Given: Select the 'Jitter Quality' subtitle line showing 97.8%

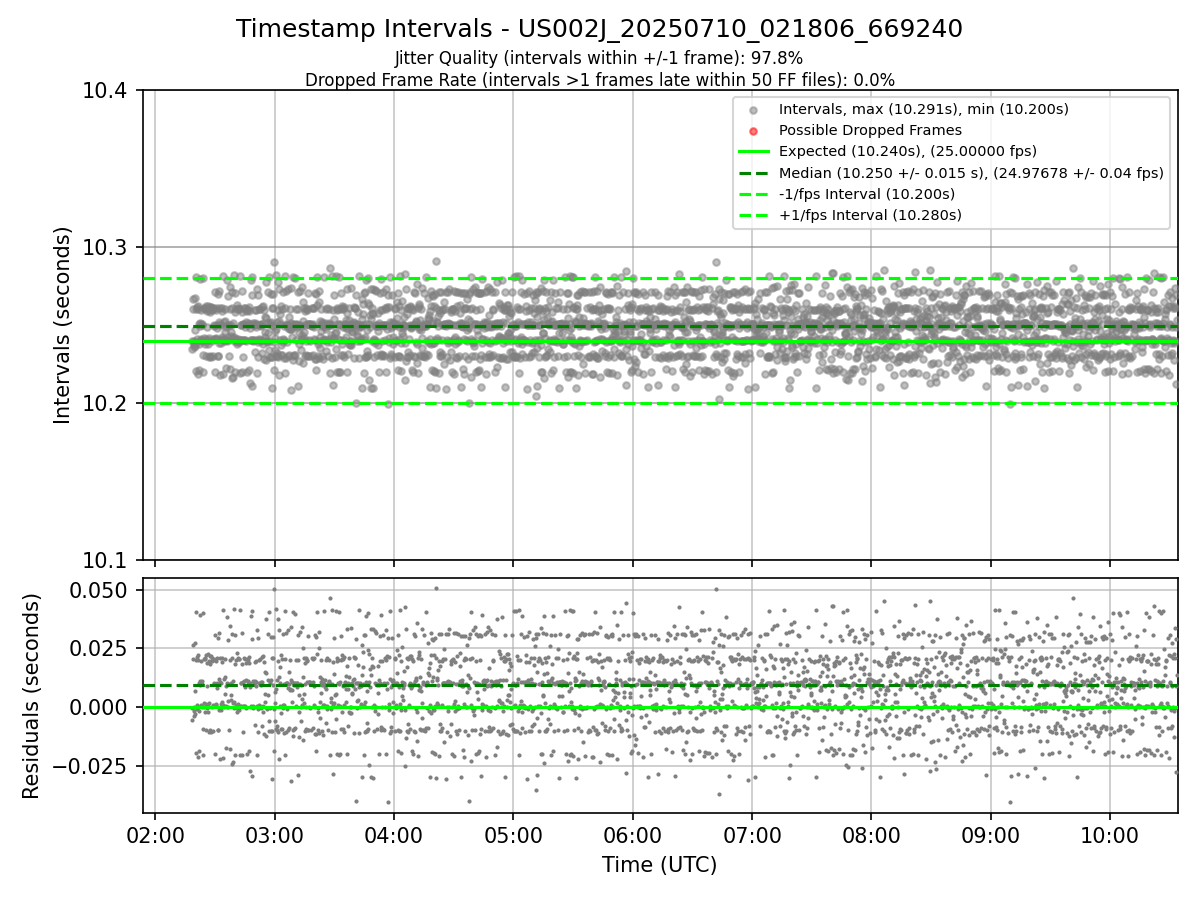Looking at the screenshot, I should (x=599, y=58).
